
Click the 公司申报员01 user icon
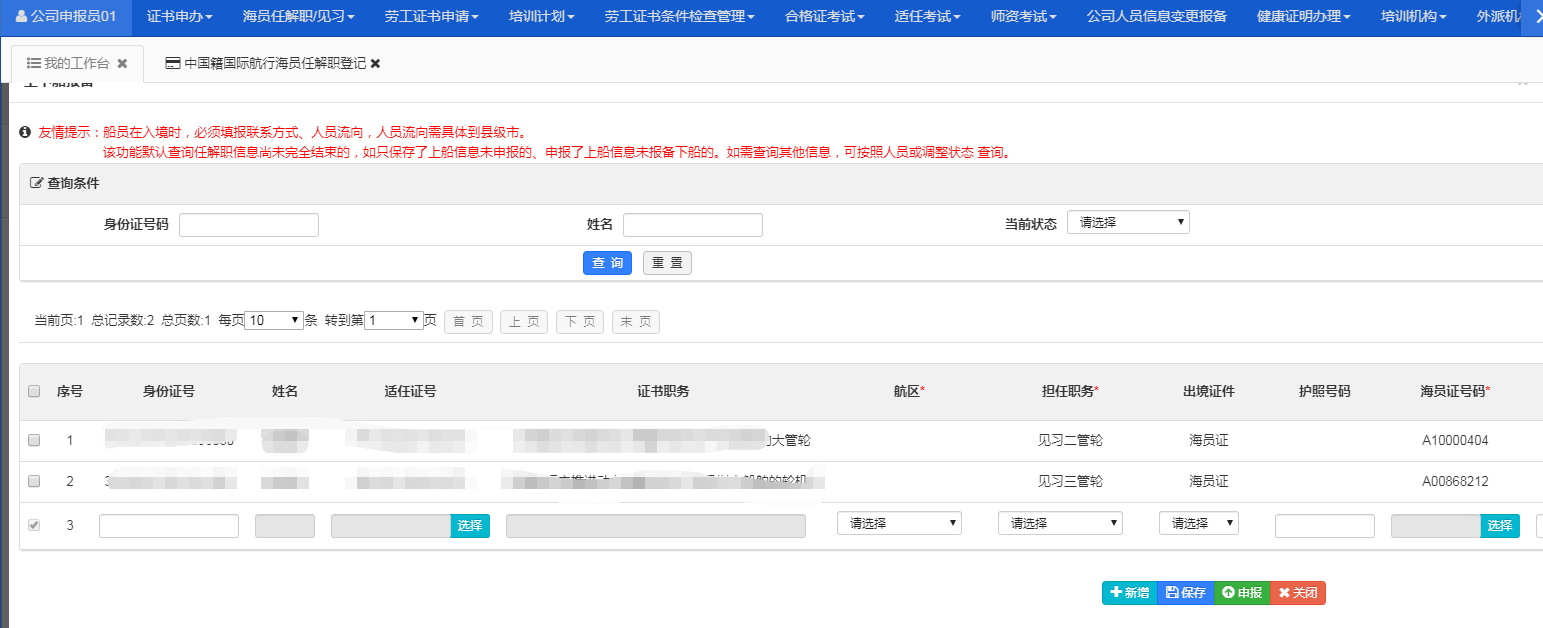(x=21, y=16)
